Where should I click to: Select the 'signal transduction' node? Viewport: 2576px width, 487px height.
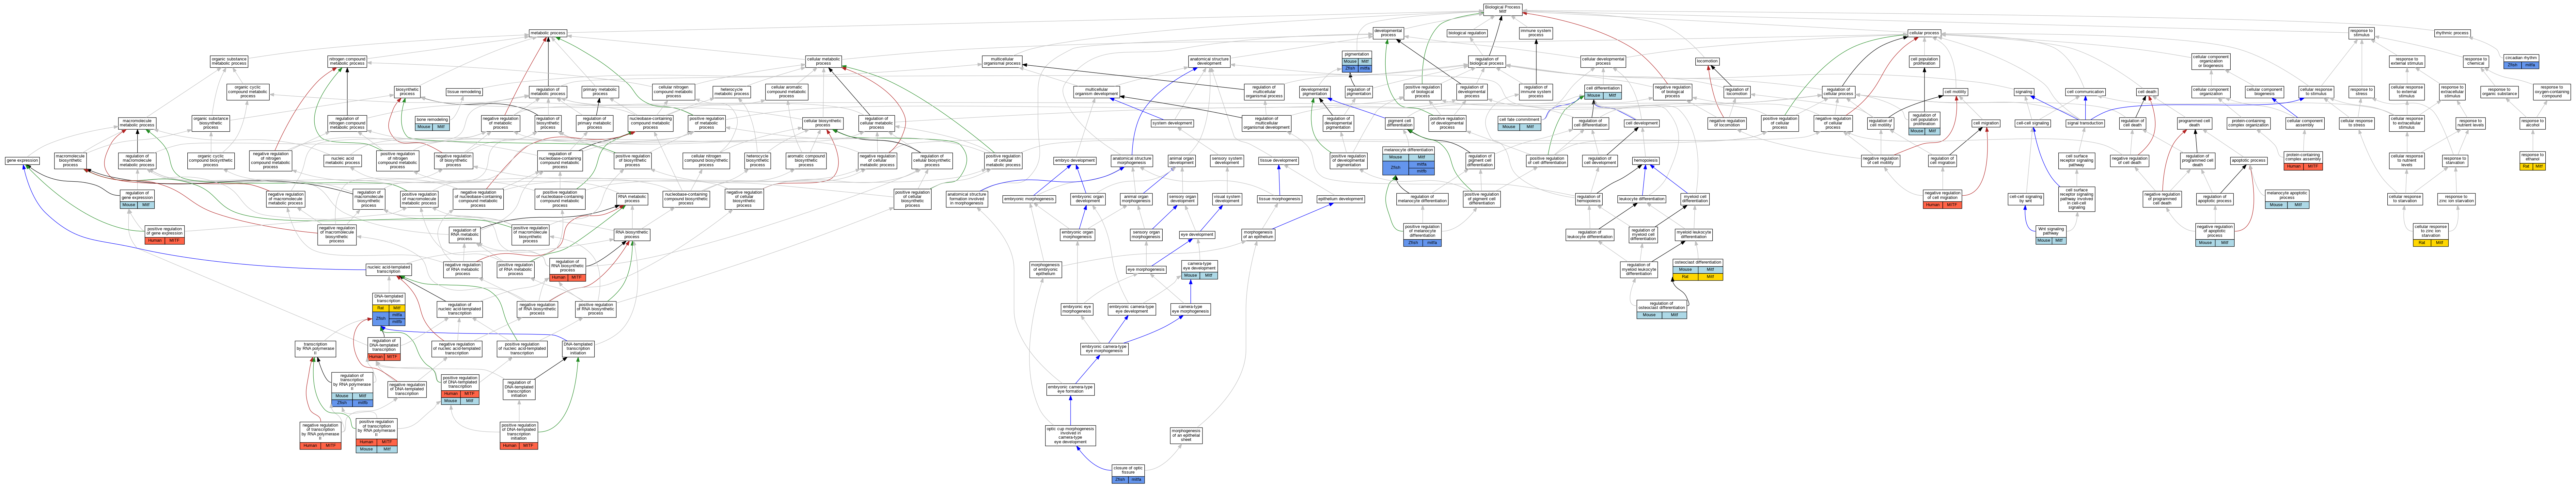click(x=2085, y=123)
